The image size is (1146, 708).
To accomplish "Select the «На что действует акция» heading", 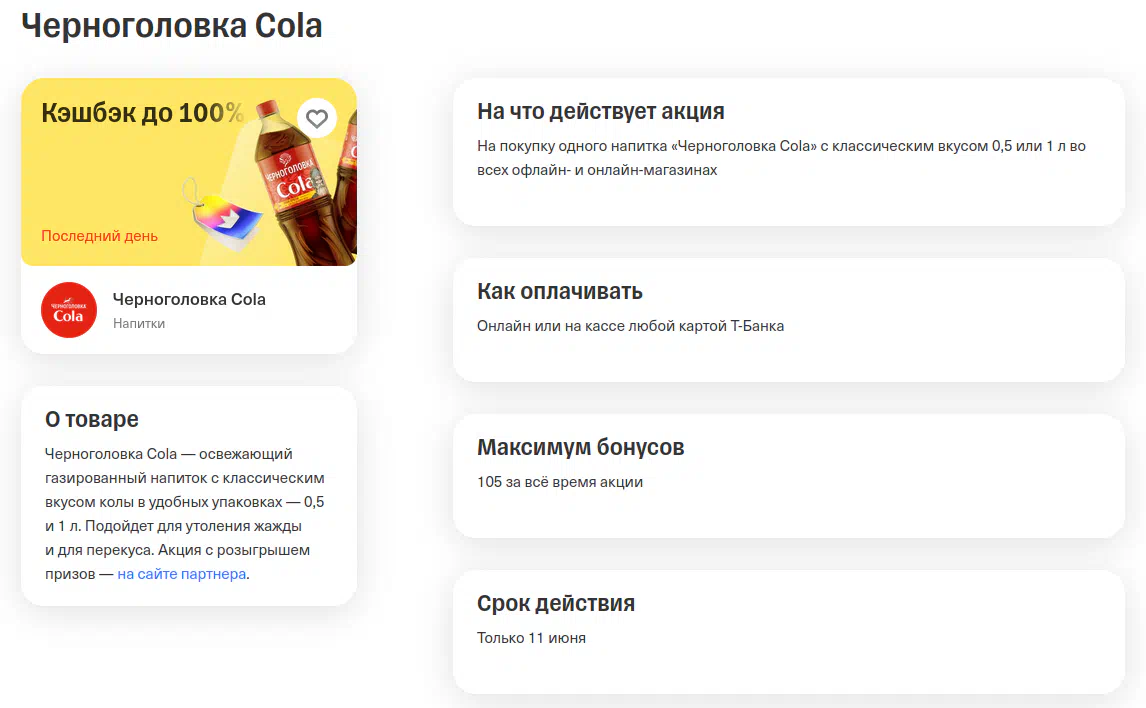I will coord(600,111).
